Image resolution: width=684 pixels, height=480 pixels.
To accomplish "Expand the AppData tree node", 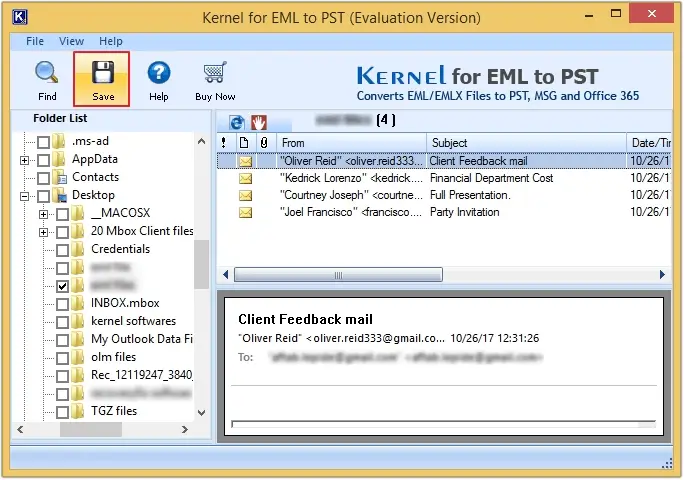I will [x=24, y=161].
